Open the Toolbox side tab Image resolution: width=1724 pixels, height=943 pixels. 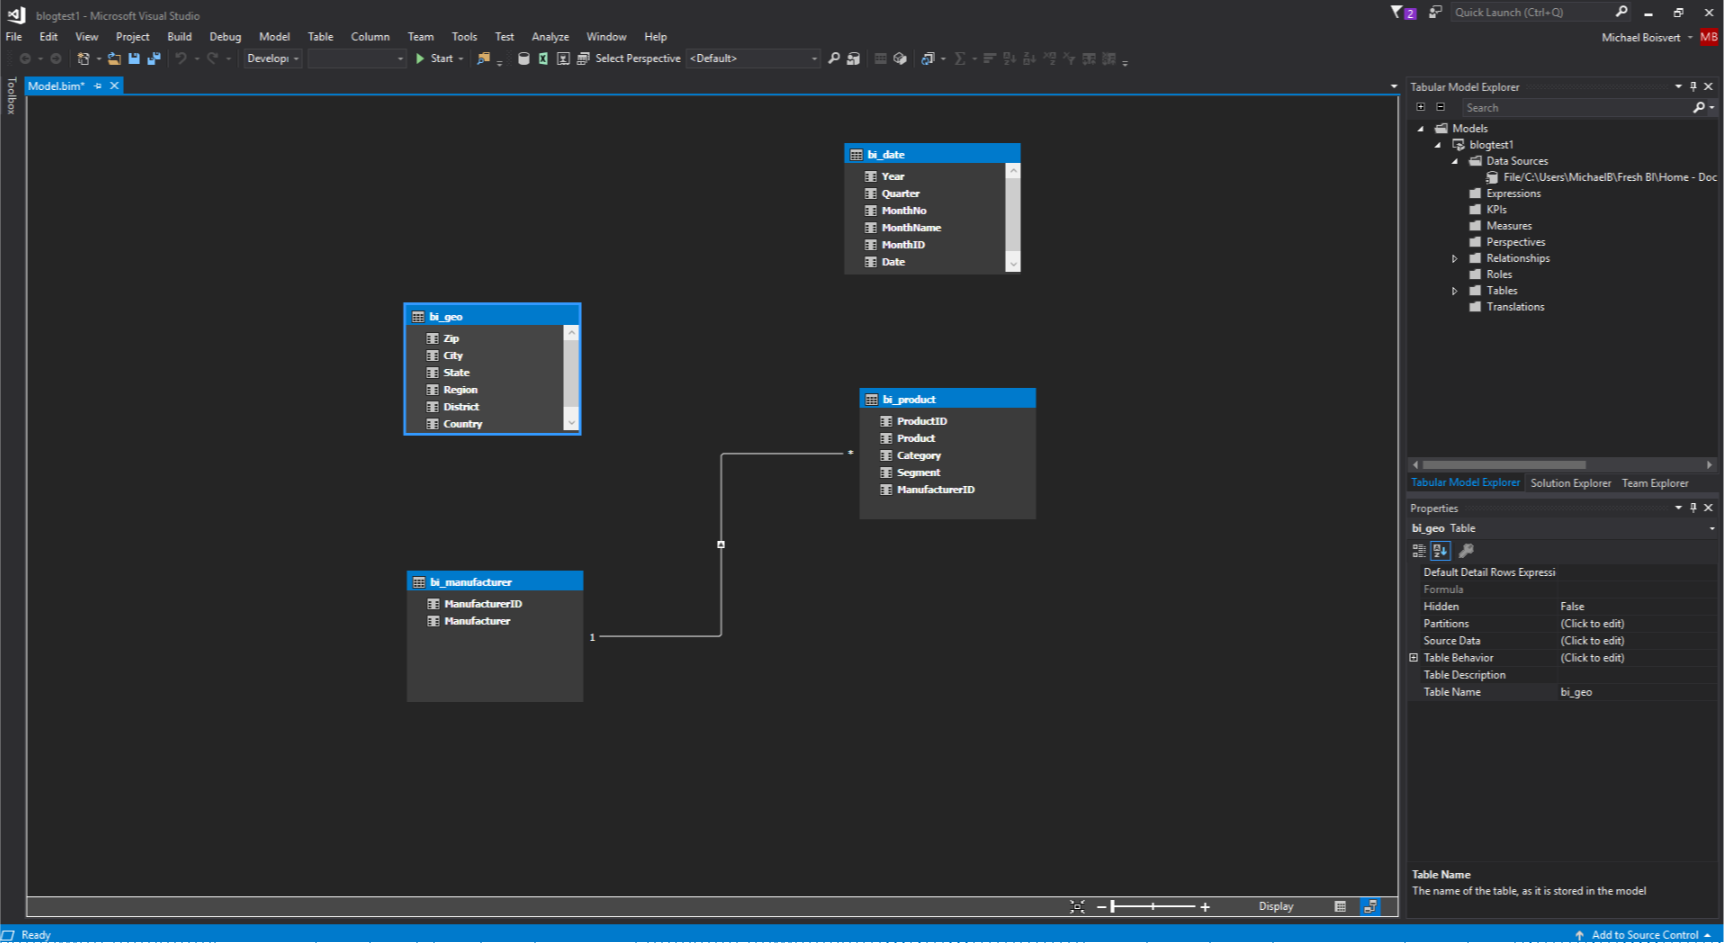tap(11, 96)
